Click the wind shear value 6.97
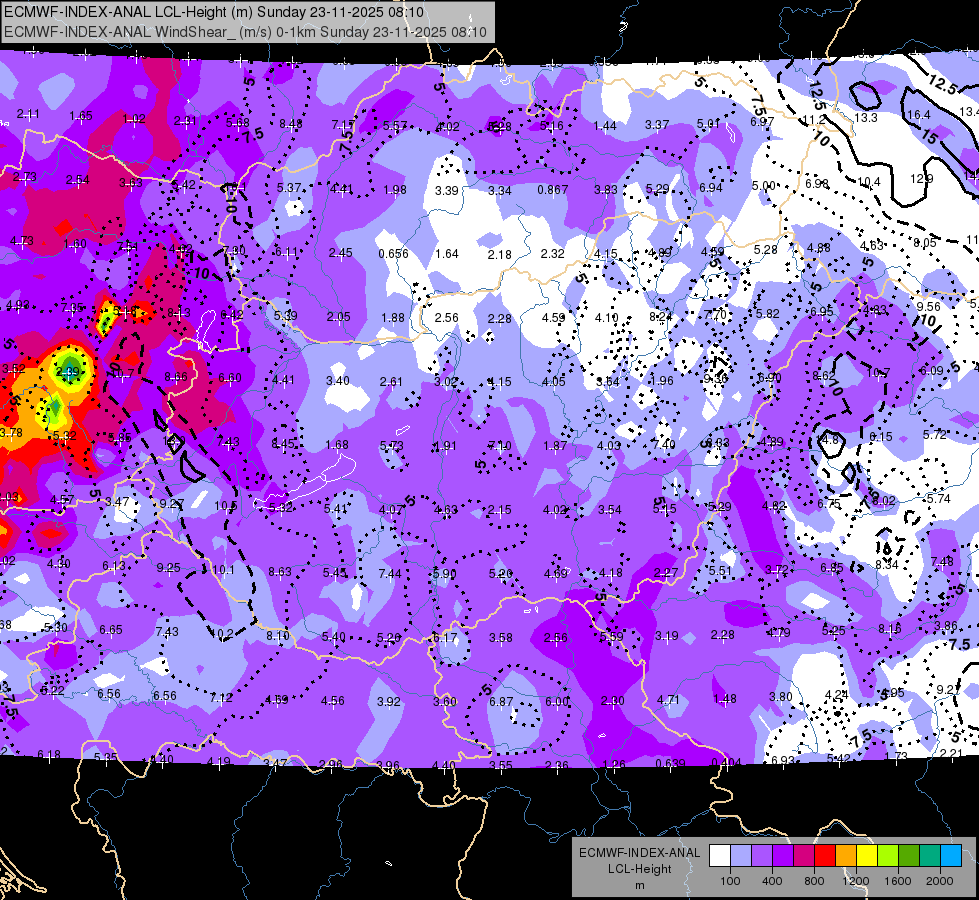The height and width of the screenshot is (900, 979). (762, 122)
